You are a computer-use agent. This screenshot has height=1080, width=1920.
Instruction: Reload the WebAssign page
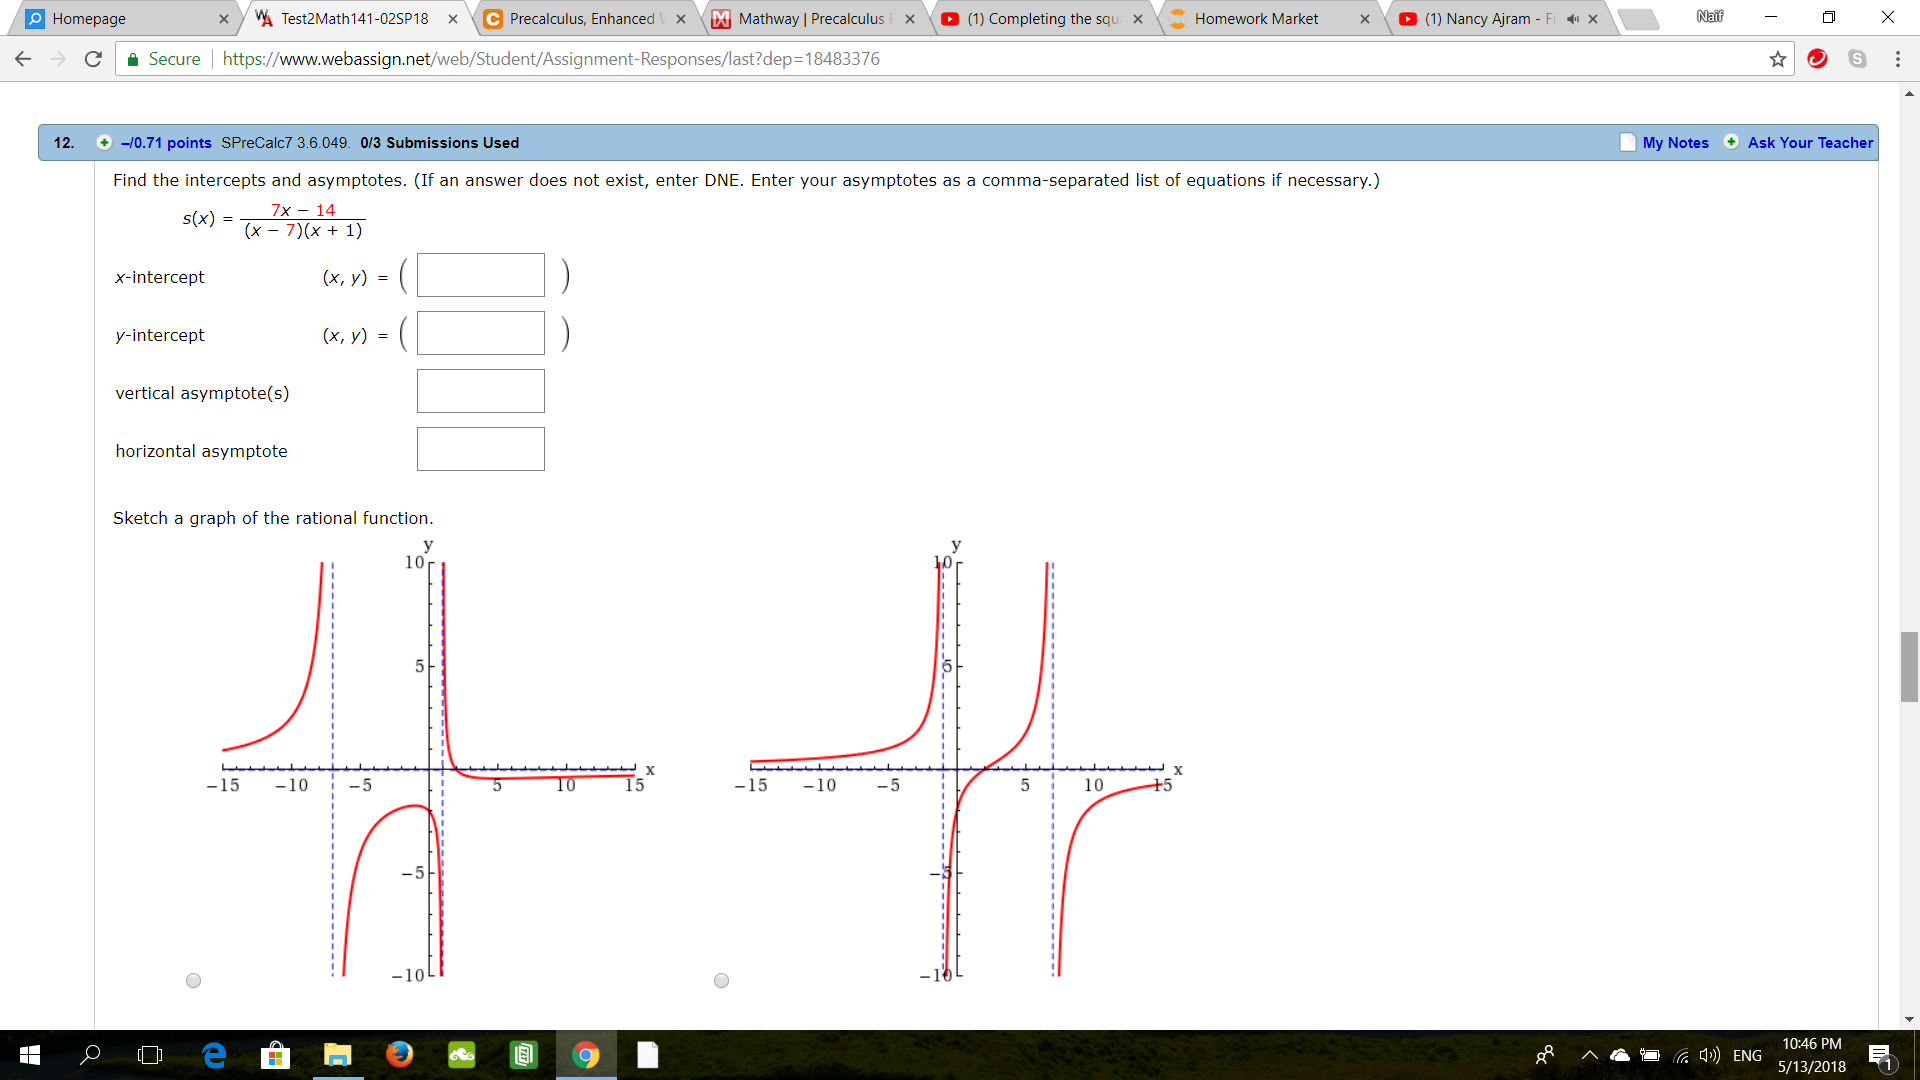click(x=93, y=59)
